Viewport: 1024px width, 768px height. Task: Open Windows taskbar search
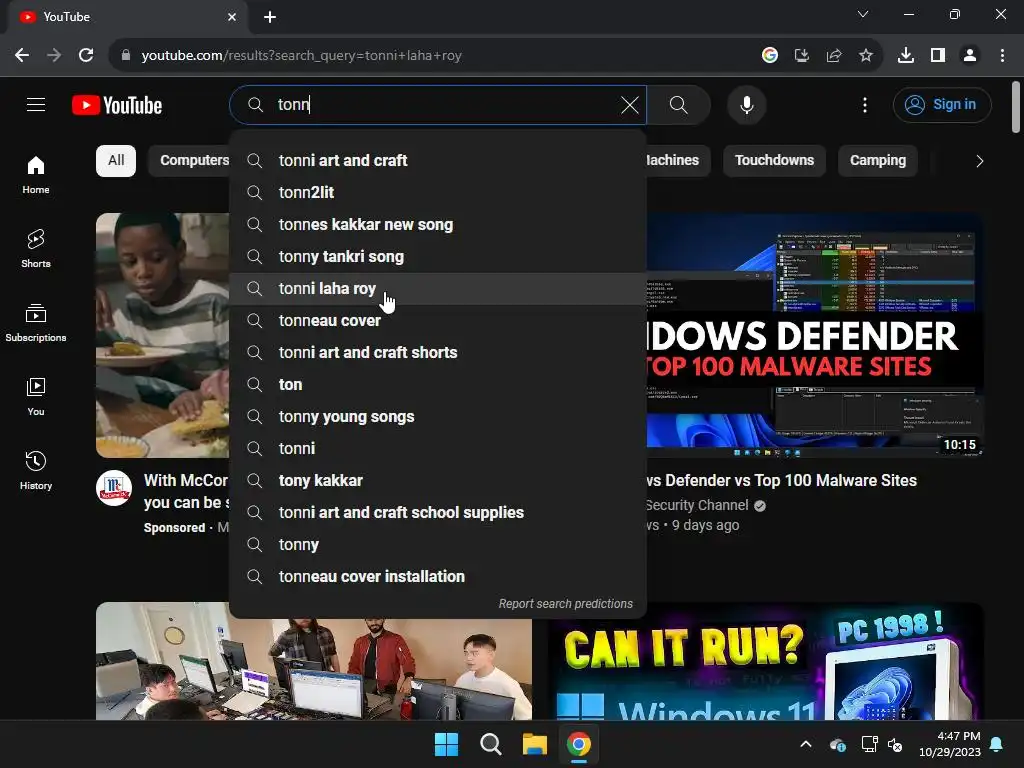click(490, 744)
